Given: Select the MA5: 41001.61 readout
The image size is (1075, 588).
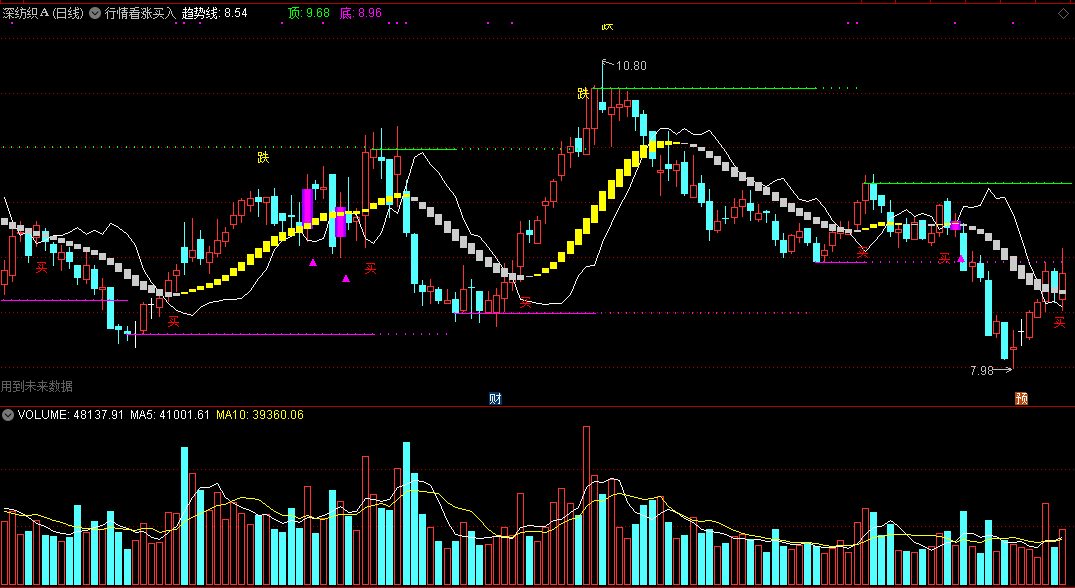Looking at the screenshot, I should click(169, 415).
